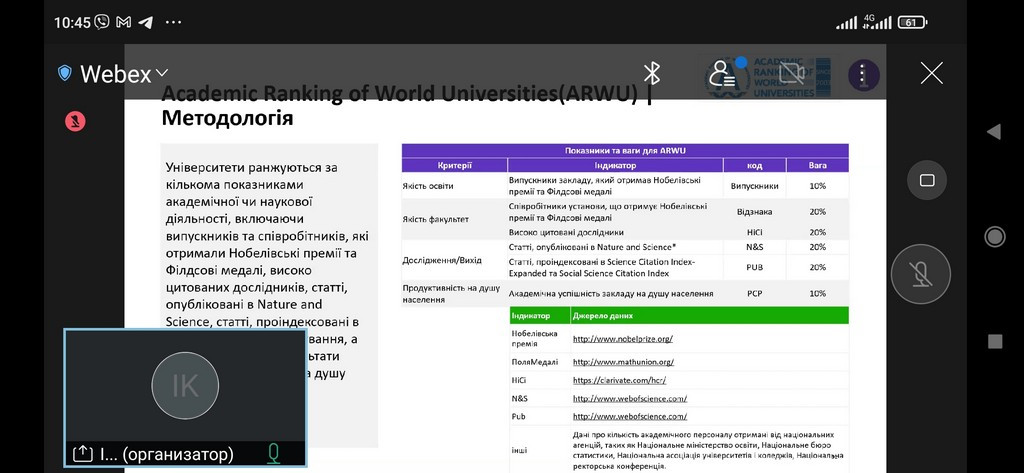Tap the red muted microphone indicator
Viewport: 1024px width, 473px height.
[x=75, y=121]
